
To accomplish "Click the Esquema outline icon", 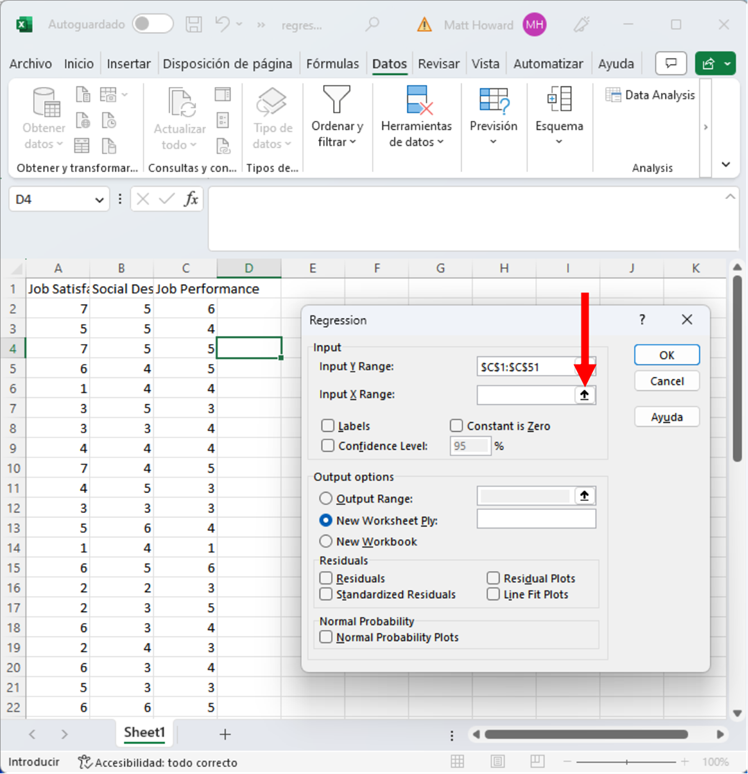I will (559, 100).
